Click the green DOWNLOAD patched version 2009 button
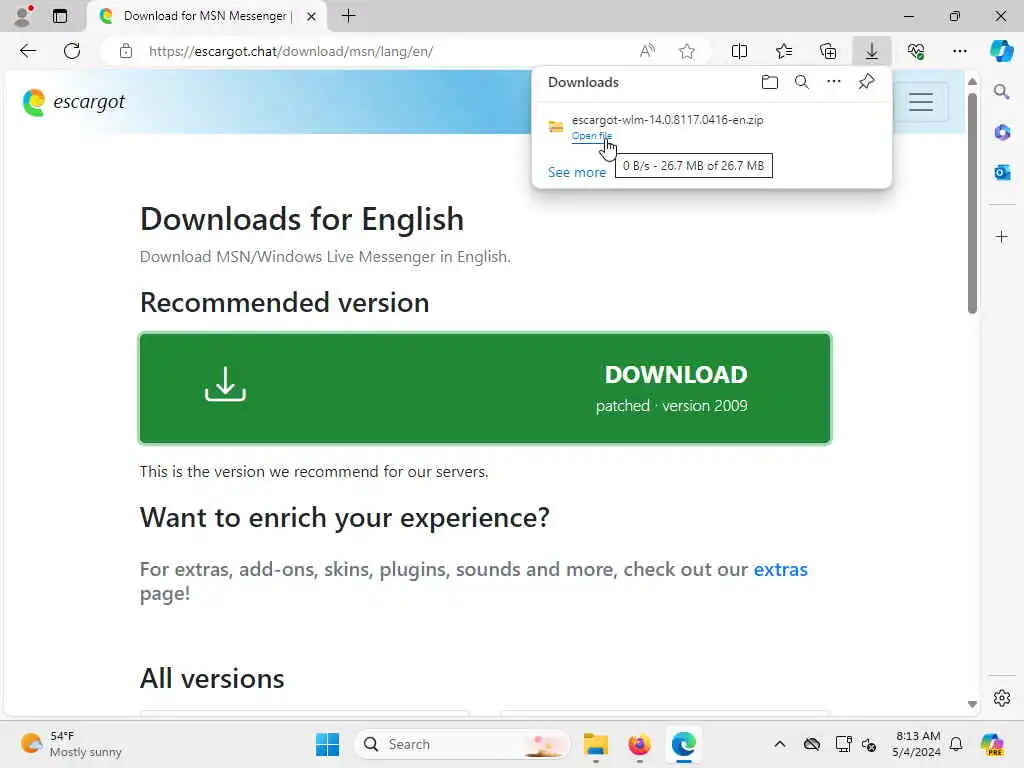1024x768 pixels. tap(485, 389)
